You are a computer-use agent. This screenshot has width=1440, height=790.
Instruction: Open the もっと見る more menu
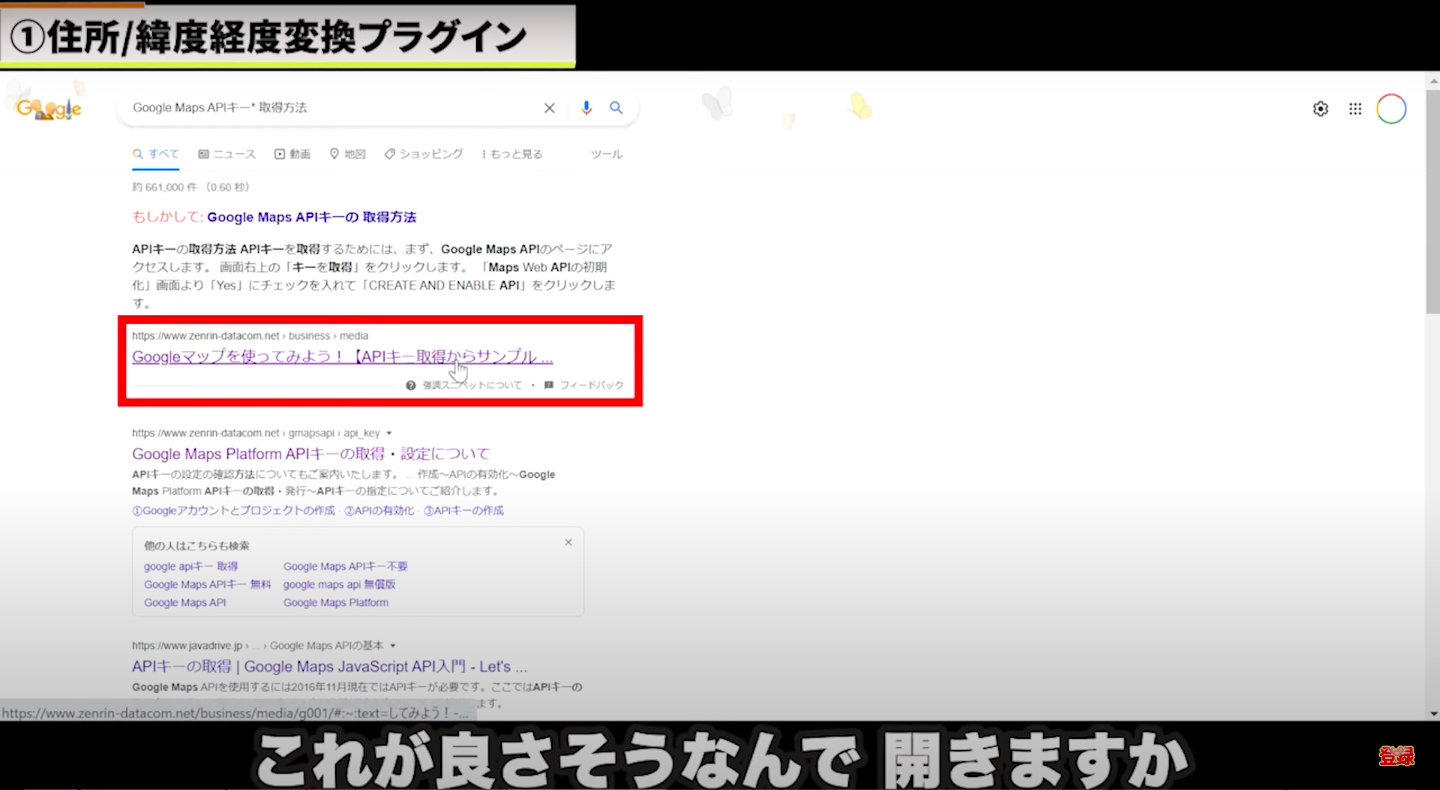click(x=512, y=154)
